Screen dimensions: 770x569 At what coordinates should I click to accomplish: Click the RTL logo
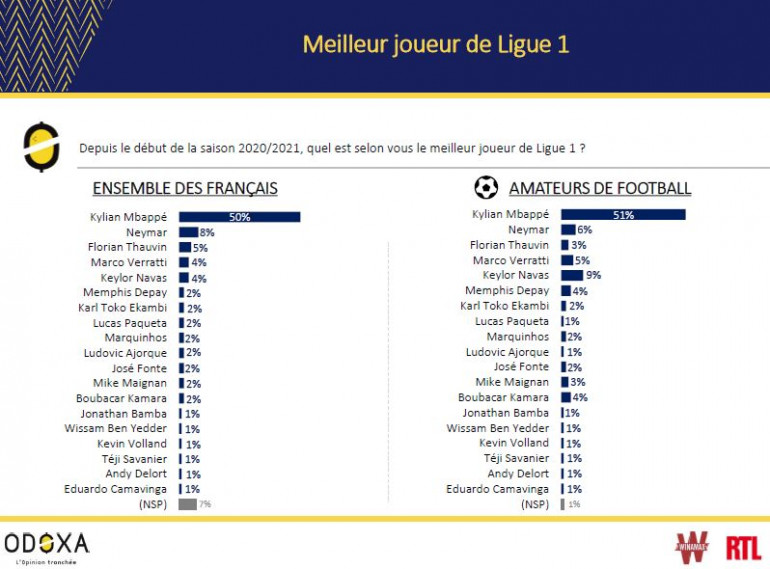coord(742,547)
